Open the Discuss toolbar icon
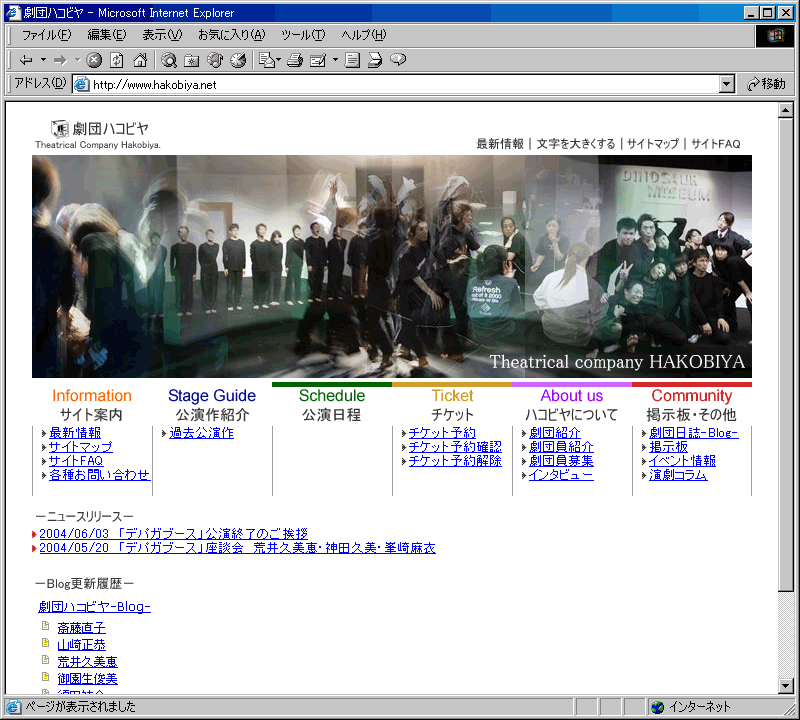Screen dimensions: 800x720 tap(352, 60)
